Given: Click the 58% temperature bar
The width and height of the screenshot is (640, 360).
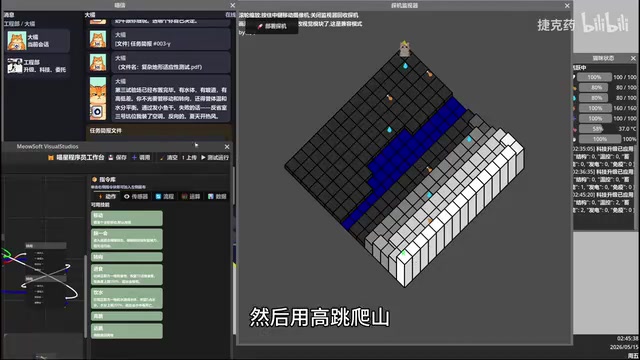Looking at the screenshot, I should [x=596, y=129].
